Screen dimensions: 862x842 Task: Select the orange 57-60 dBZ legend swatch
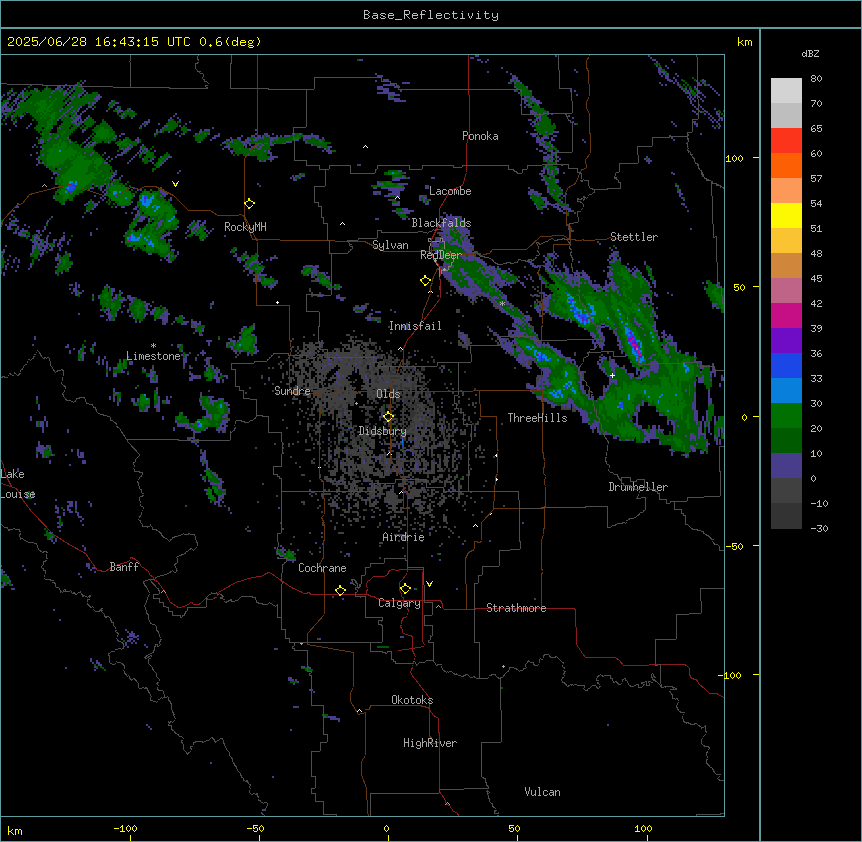(786, 165)
